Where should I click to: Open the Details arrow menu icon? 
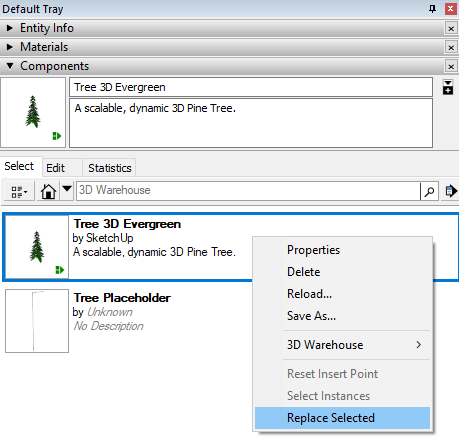click(x=450, y=191)
